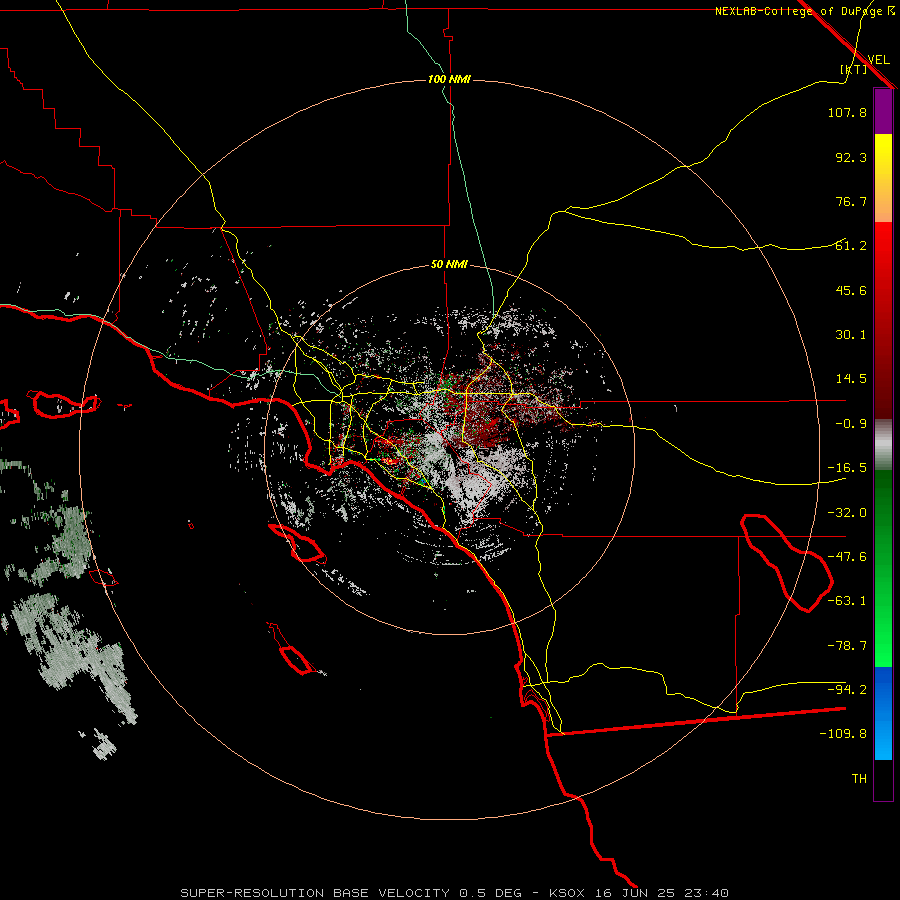Pick the yellow-orange segment of velocity color bar

pos(883,178)
